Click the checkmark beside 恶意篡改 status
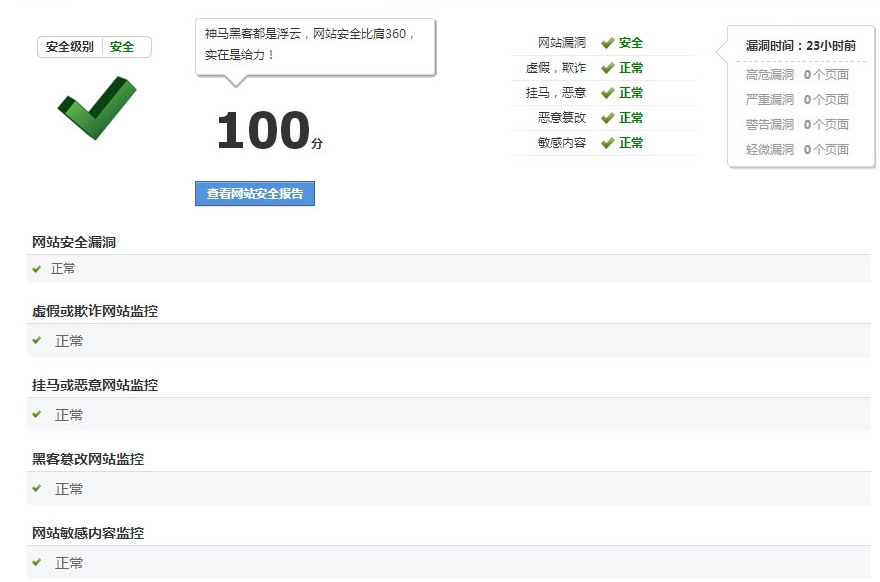This screenshot has width=880, height=582. [607, 118]
